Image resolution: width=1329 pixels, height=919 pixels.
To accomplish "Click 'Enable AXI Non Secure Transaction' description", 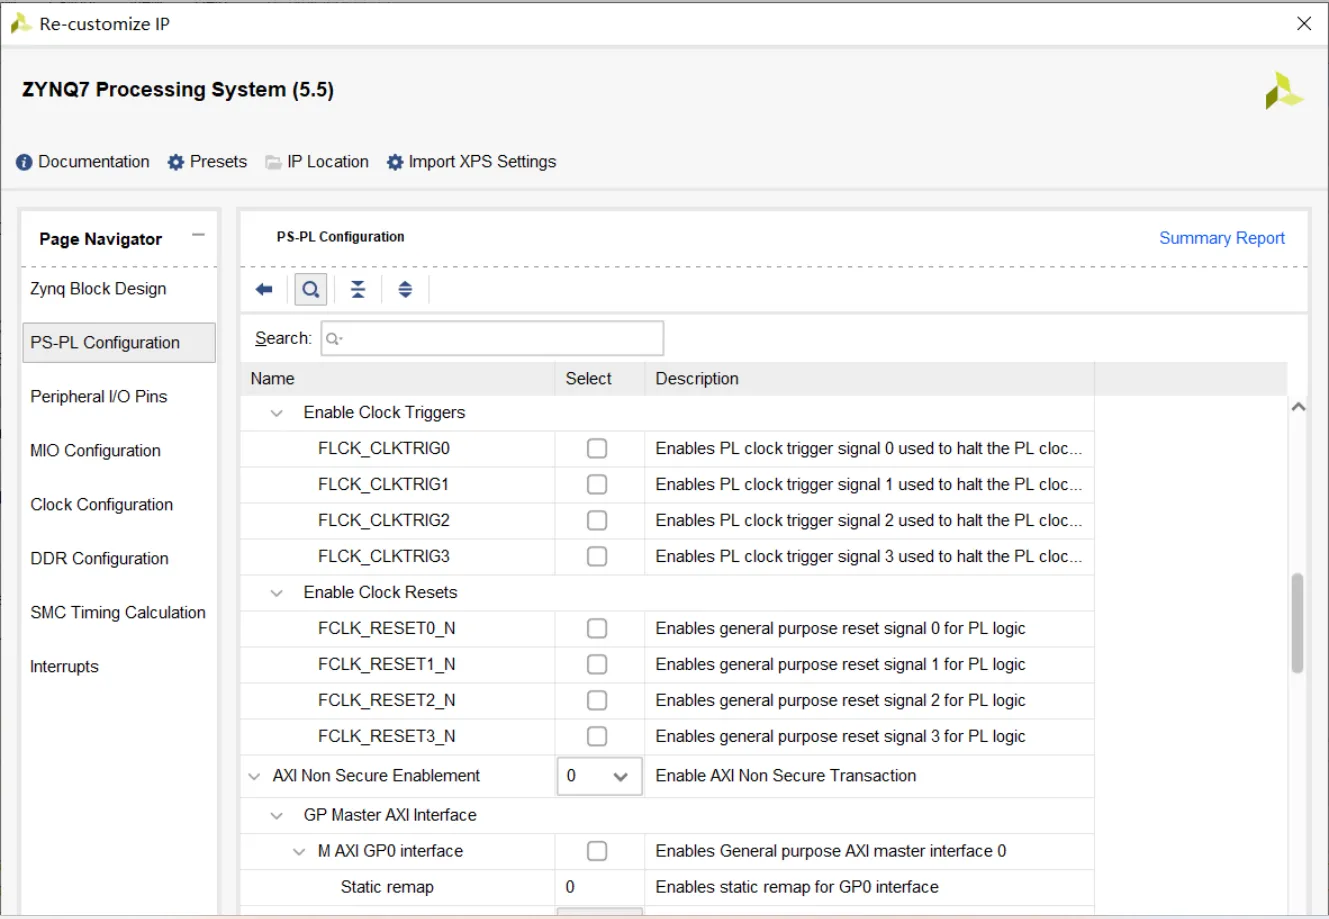I will 786,776.
